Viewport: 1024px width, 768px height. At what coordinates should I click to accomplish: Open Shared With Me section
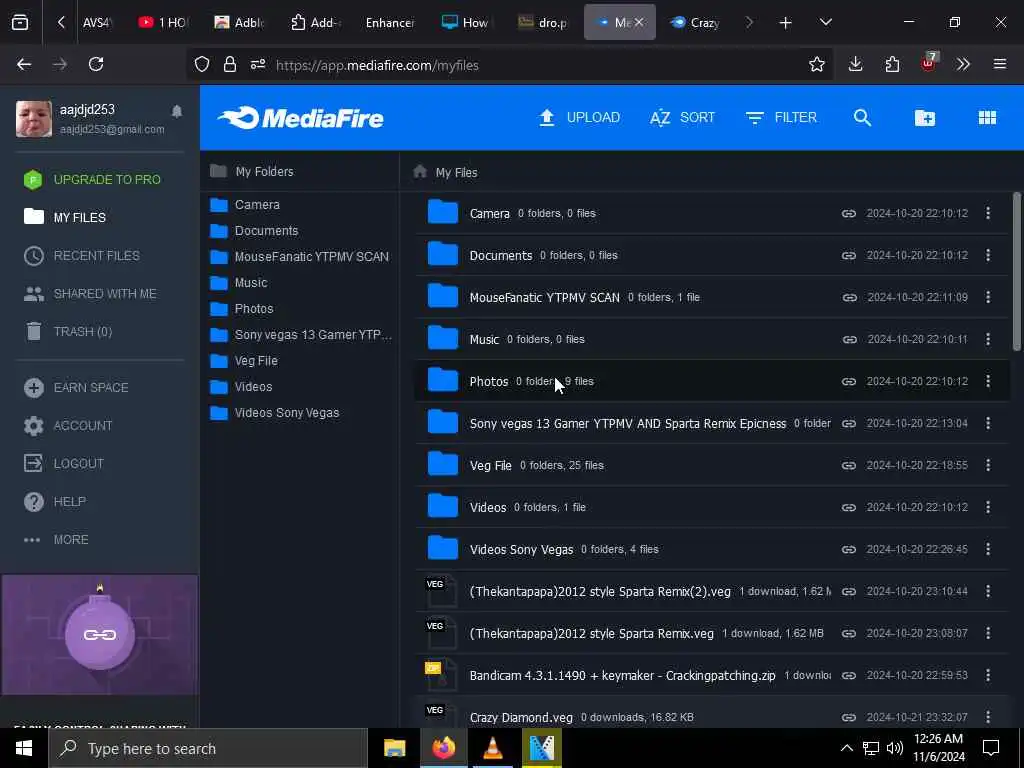point(90,294)
